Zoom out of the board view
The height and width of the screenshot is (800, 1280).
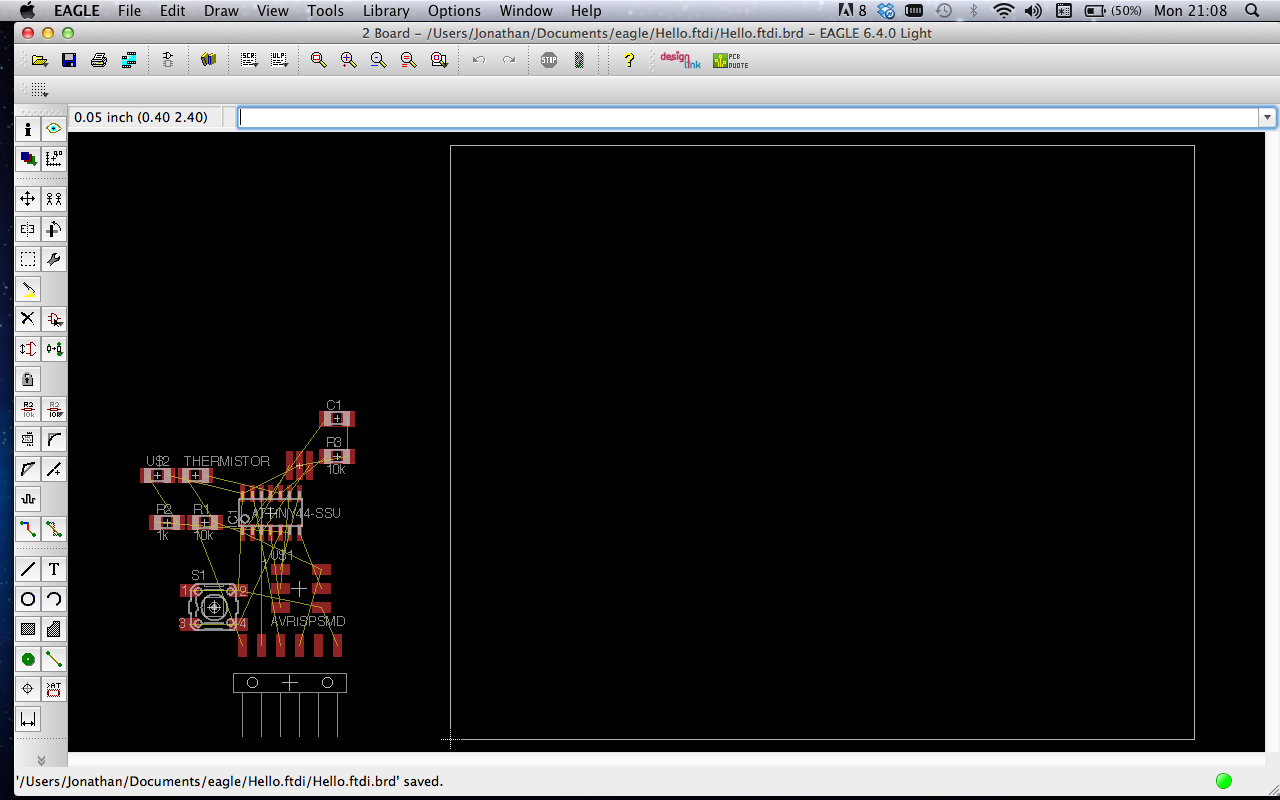[x=378, y=60]
